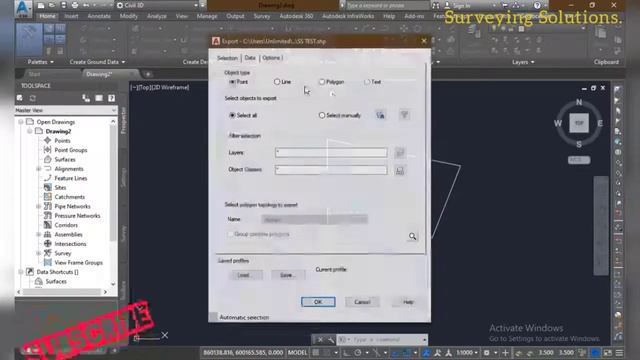This screenshot has width=640, height=360.
Task: Click the N compass direction on ViewCube
Action: 579,102
